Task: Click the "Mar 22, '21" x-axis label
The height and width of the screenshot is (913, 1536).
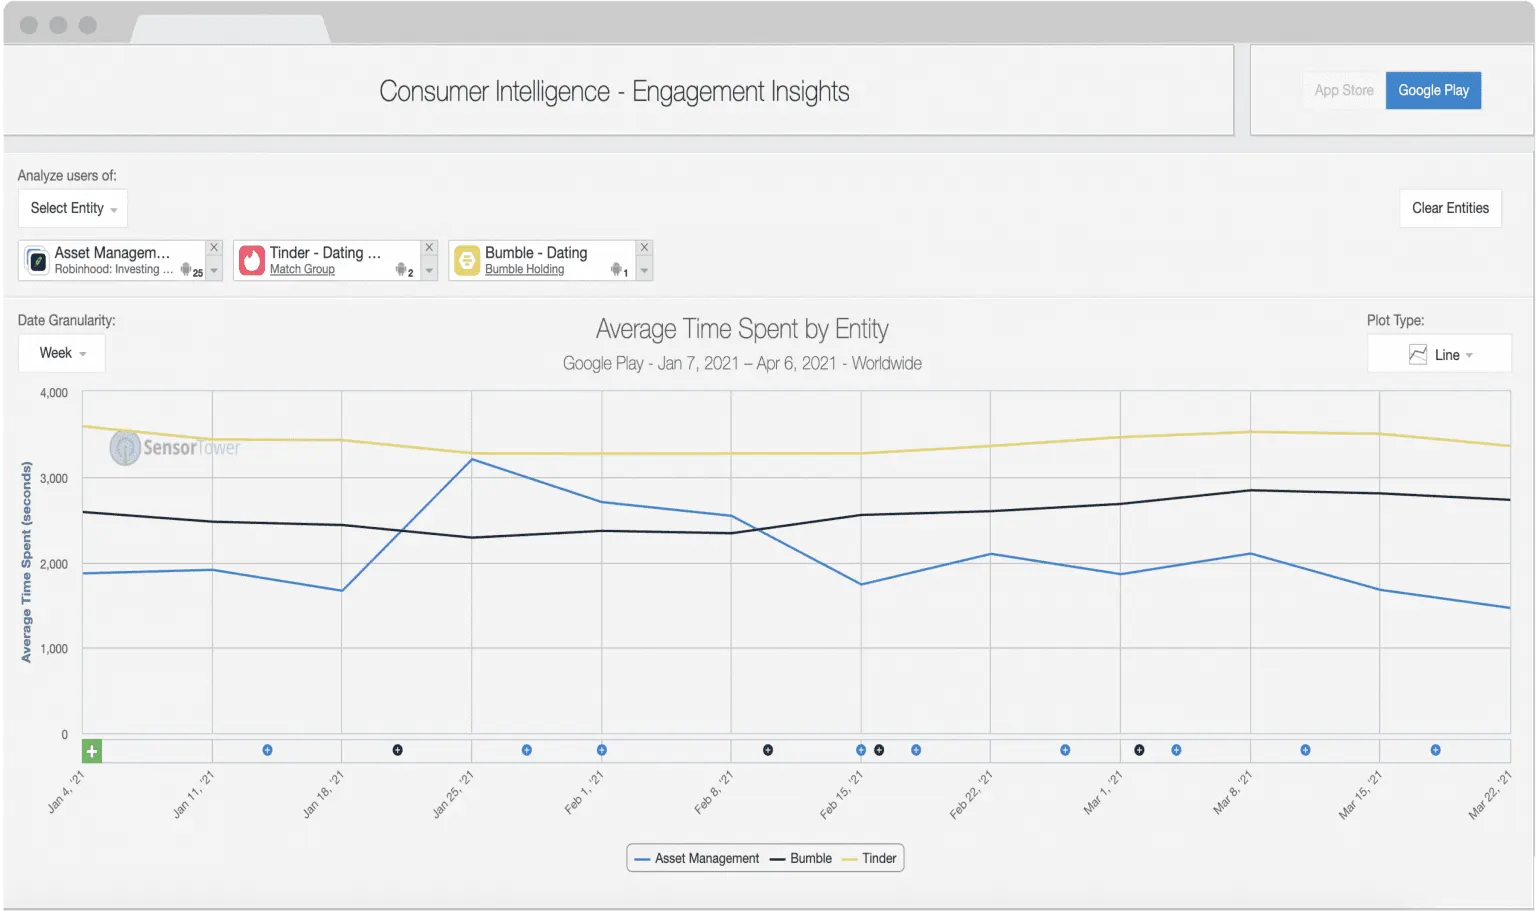Action: (1489, 795)
